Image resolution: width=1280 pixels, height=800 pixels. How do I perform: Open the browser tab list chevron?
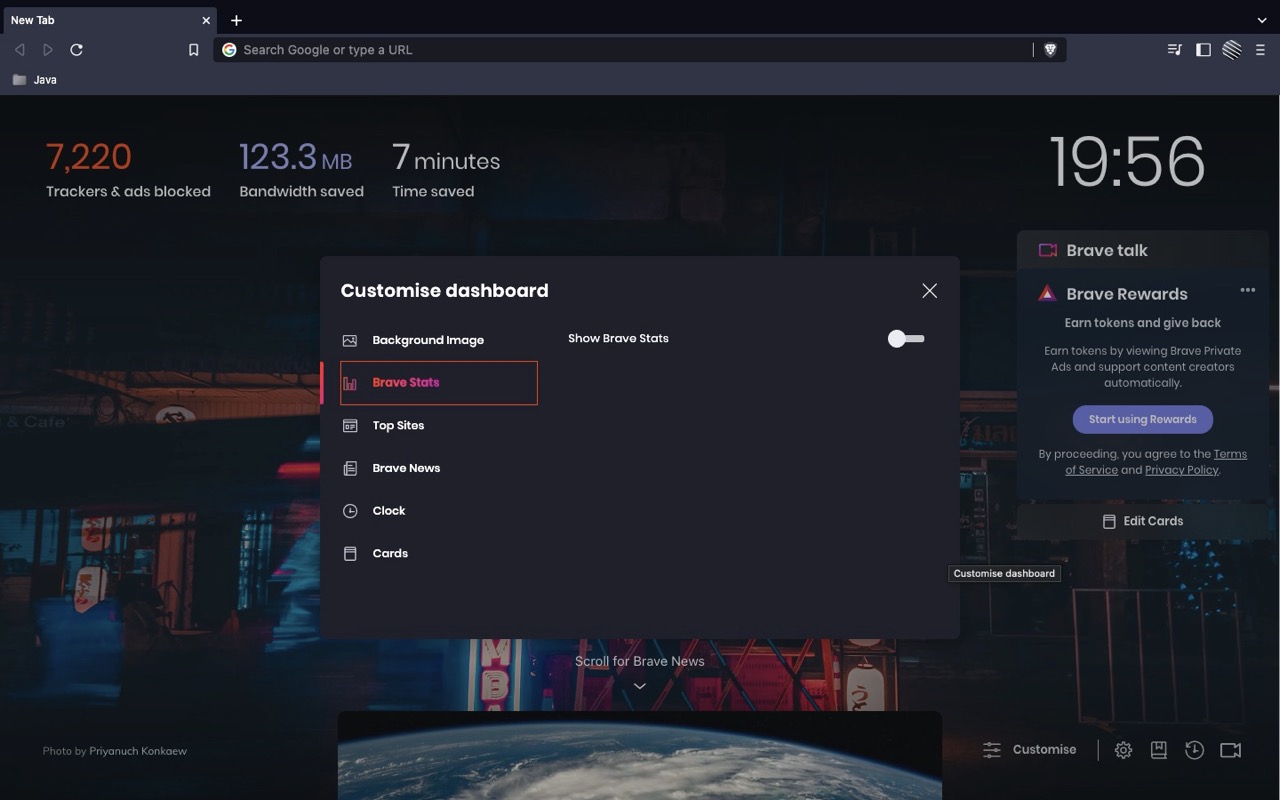coord(1262,20)
